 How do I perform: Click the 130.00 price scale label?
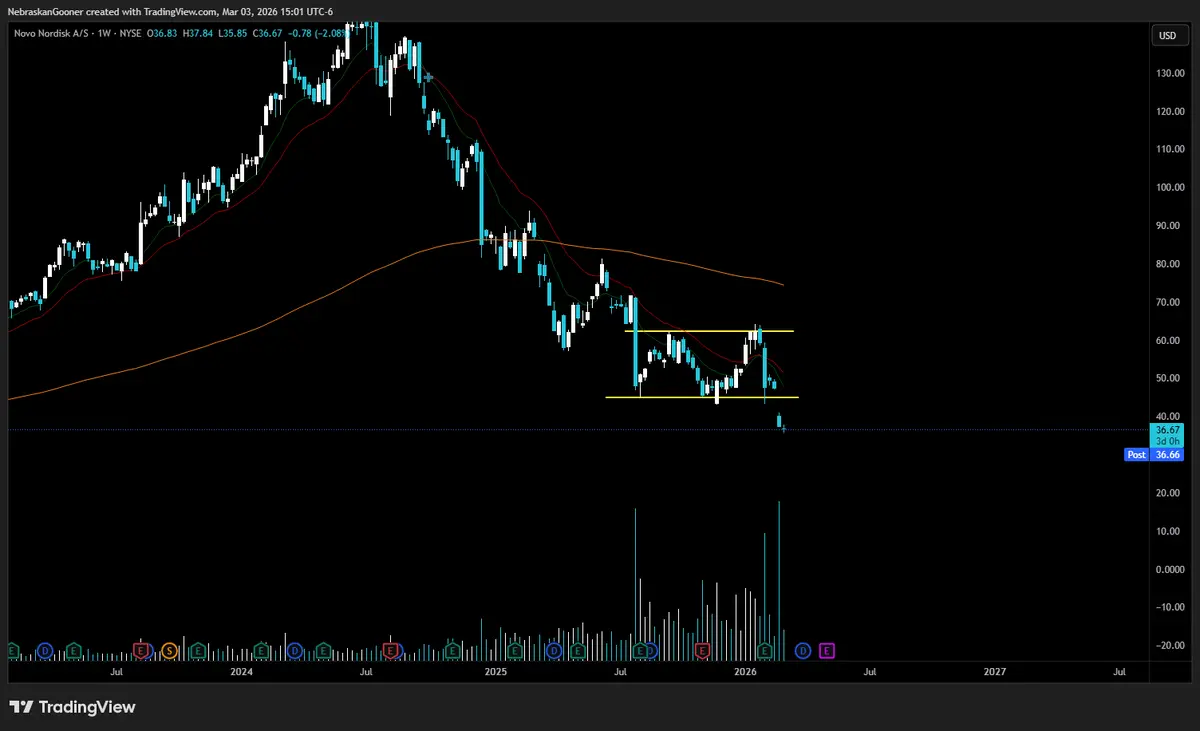tap(1171, 73)
